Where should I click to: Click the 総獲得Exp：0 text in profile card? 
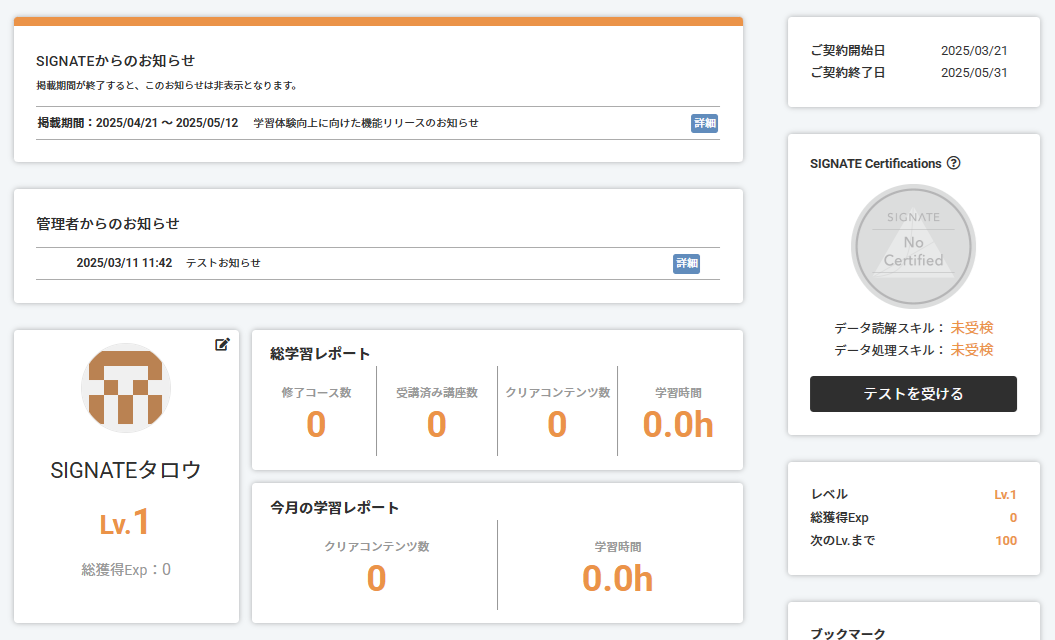pos(126,570)
